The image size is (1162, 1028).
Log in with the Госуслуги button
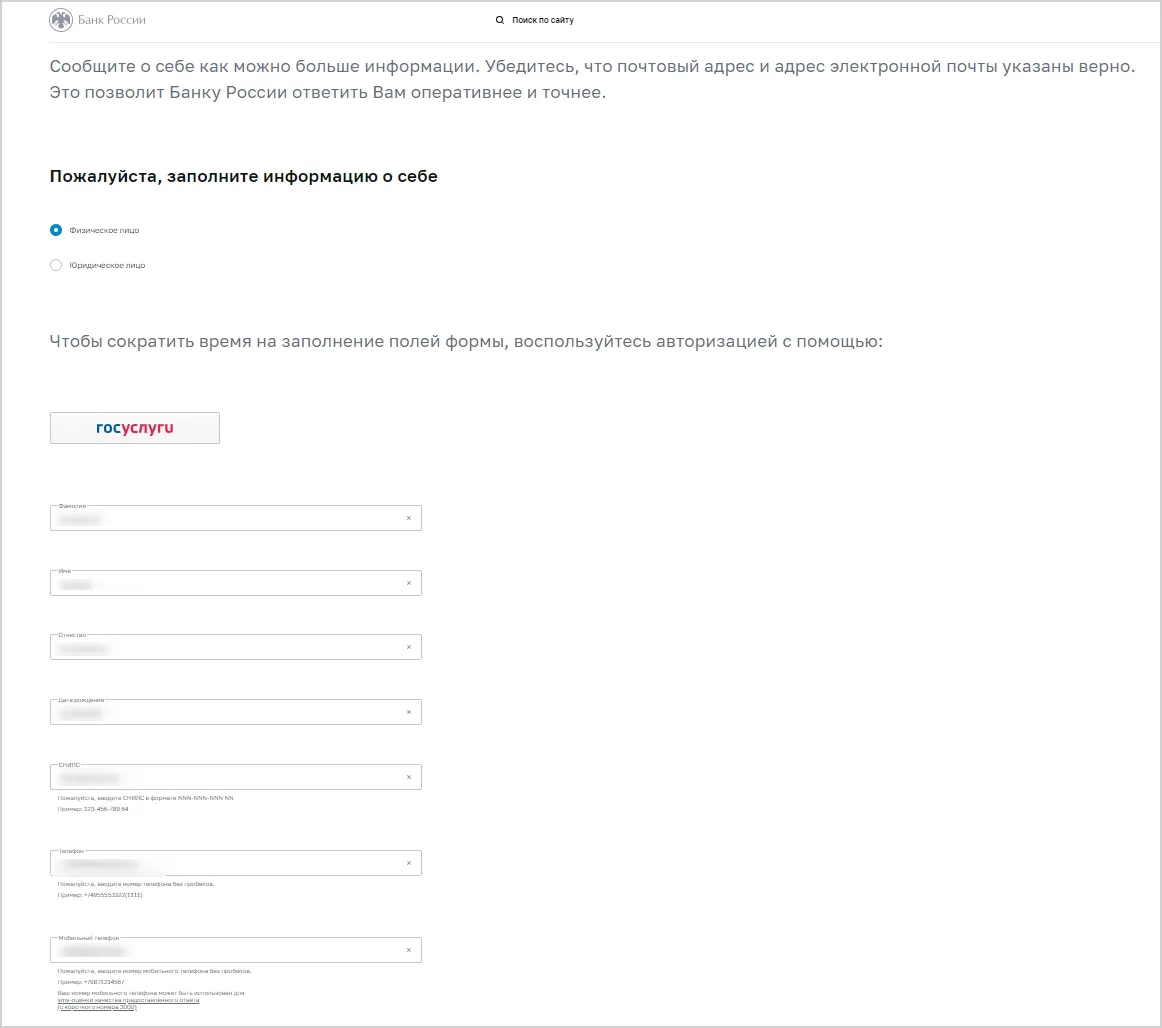pos(135,428)
